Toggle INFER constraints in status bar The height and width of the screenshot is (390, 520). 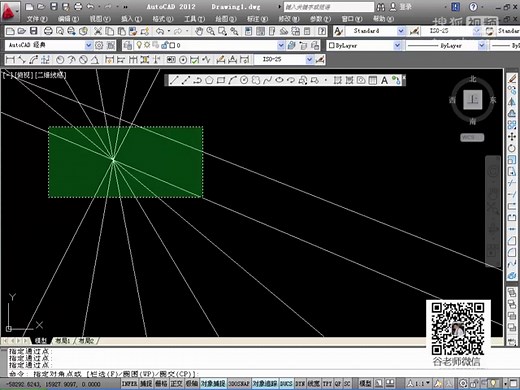129,384
